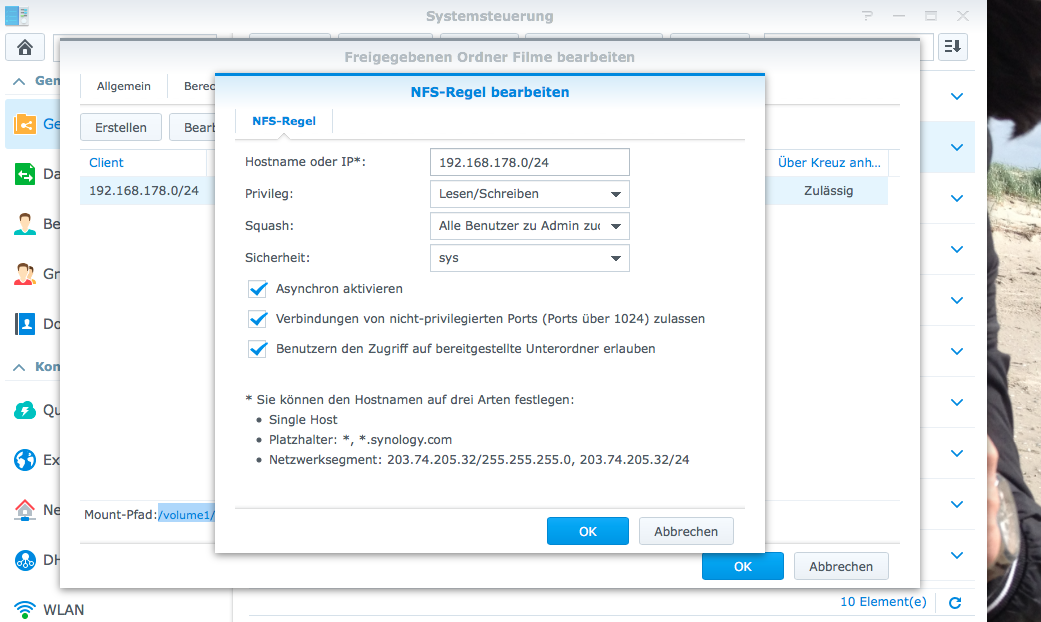
Task: Open the user icon in sidebar
Action: click(25, 224)
